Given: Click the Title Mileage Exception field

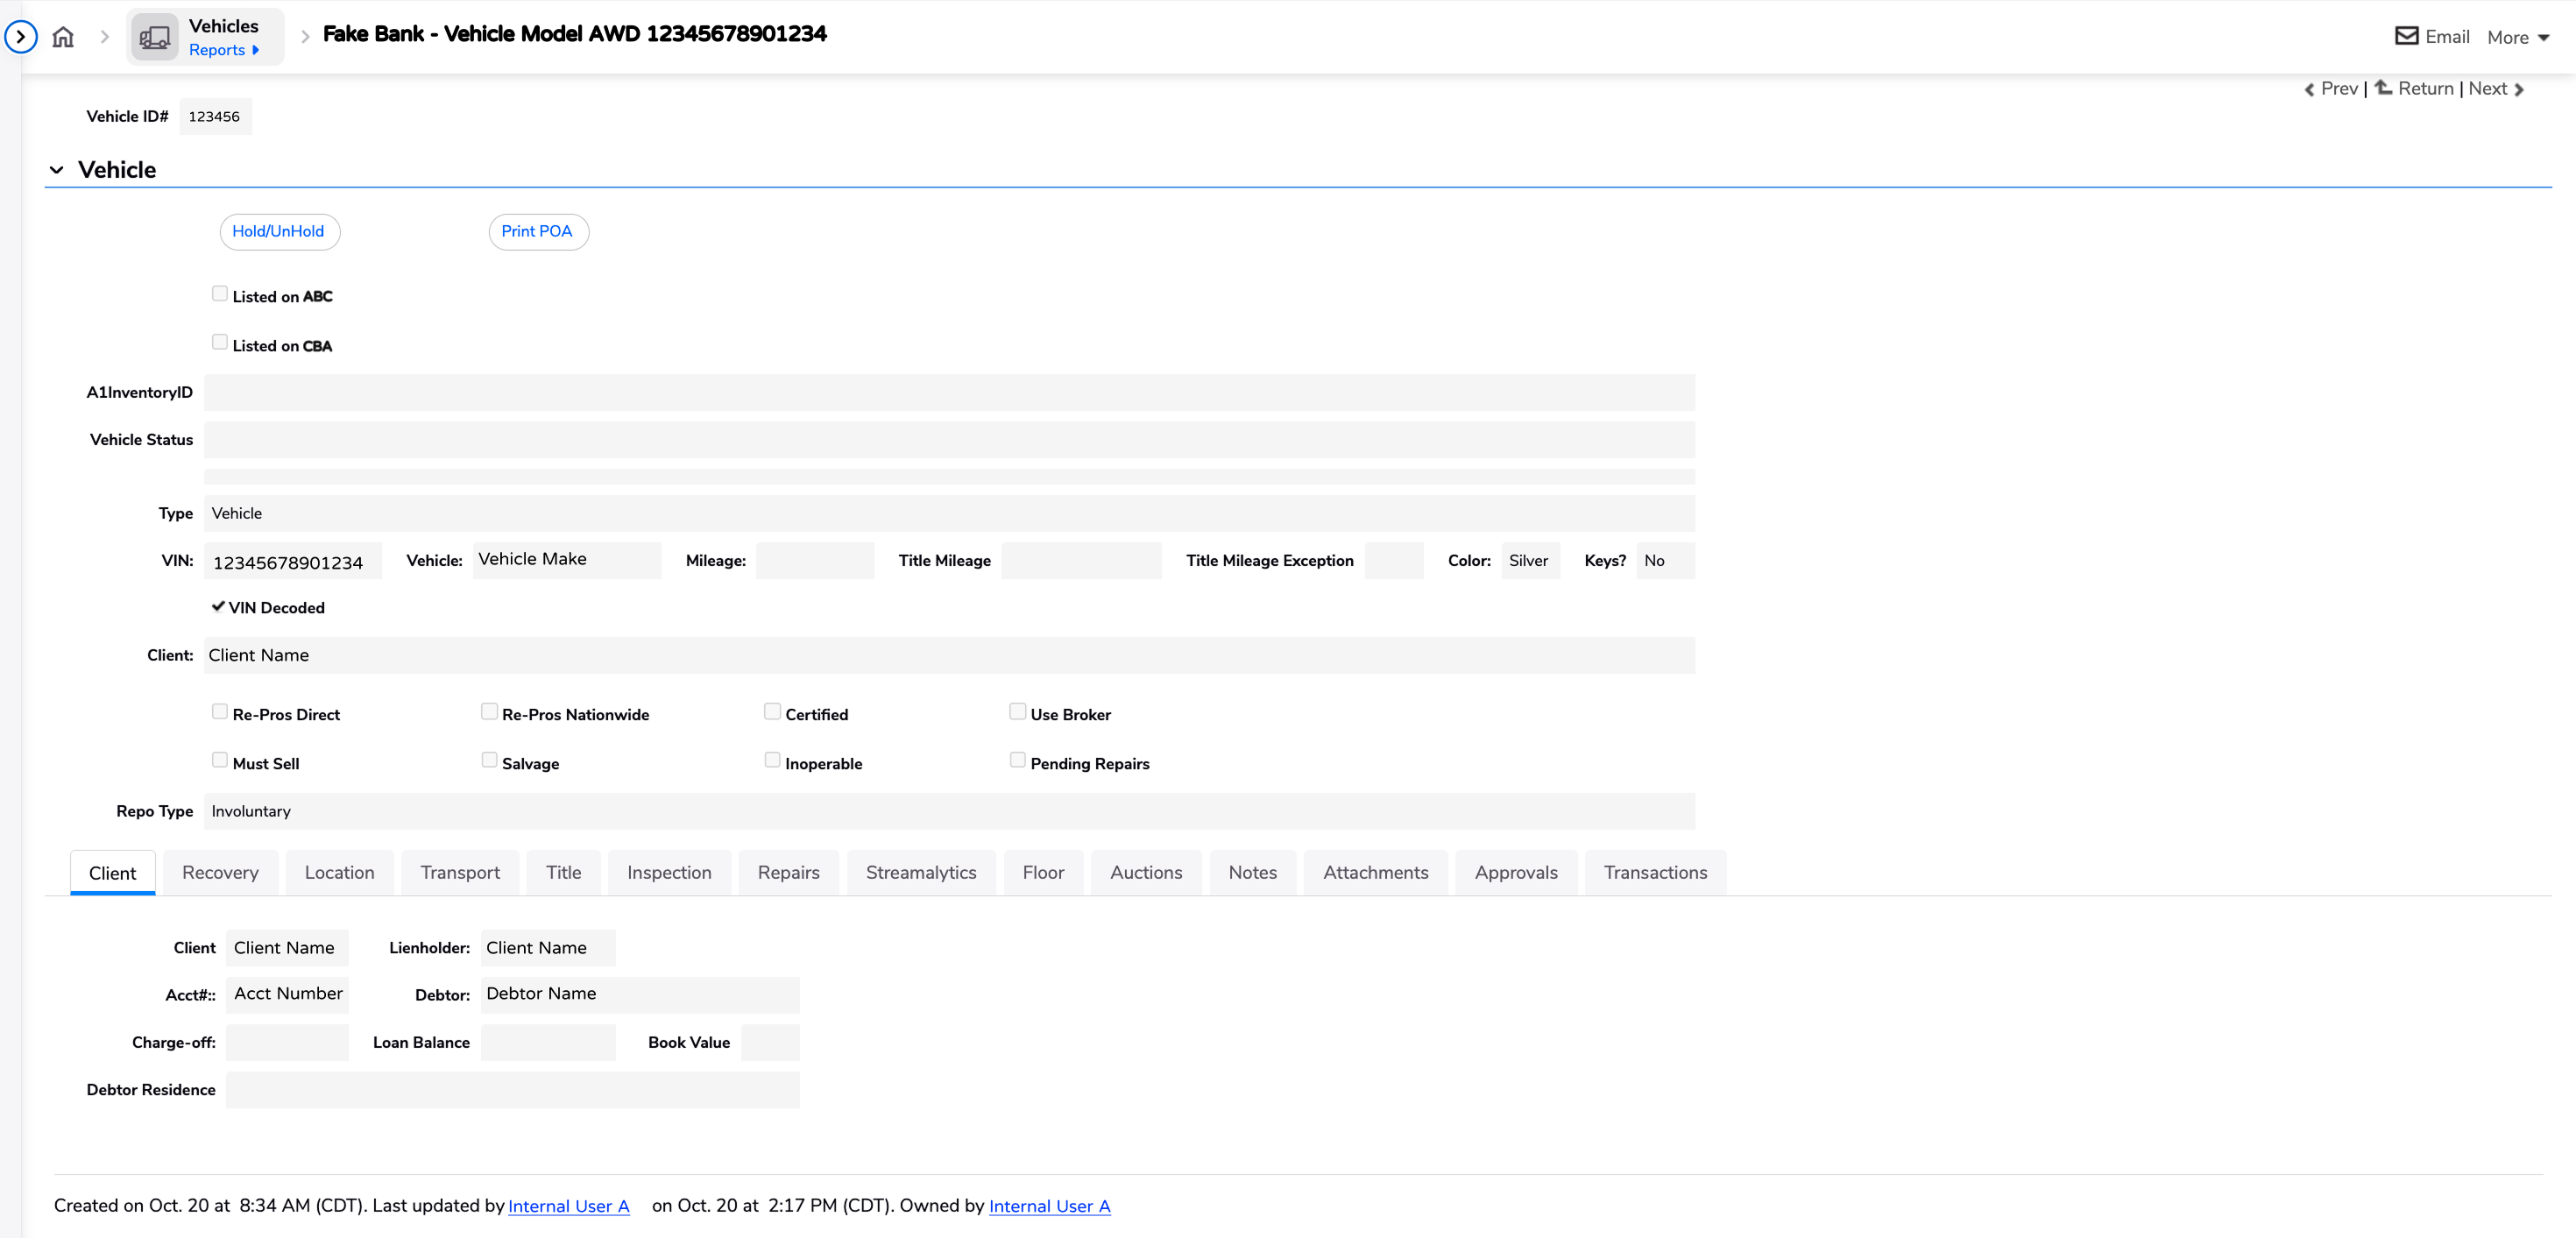Looking at the screenshot, I should [x=1394, y=560].
